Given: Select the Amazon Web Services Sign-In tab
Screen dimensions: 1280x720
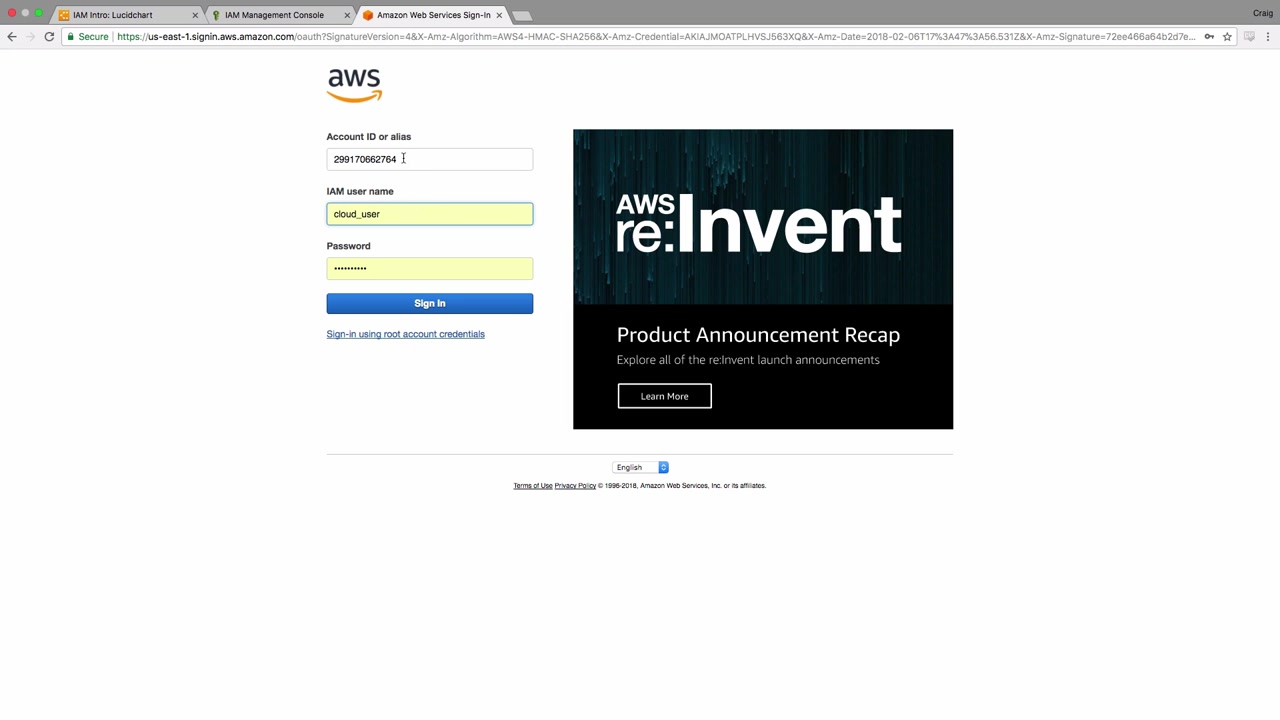Looking at the screenshot, I should coord(432,15).
